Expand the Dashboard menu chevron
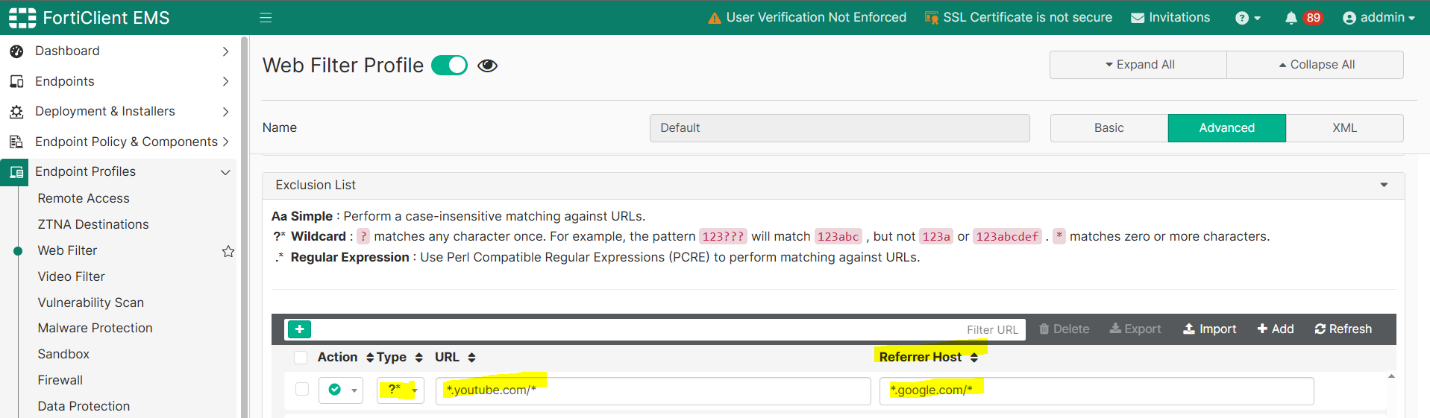 225,51
